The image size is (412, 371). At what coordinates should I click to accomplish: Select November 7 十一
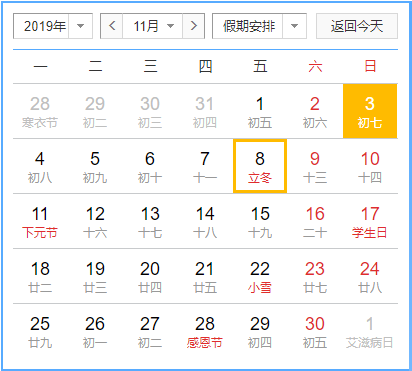[x=205, y=166]
